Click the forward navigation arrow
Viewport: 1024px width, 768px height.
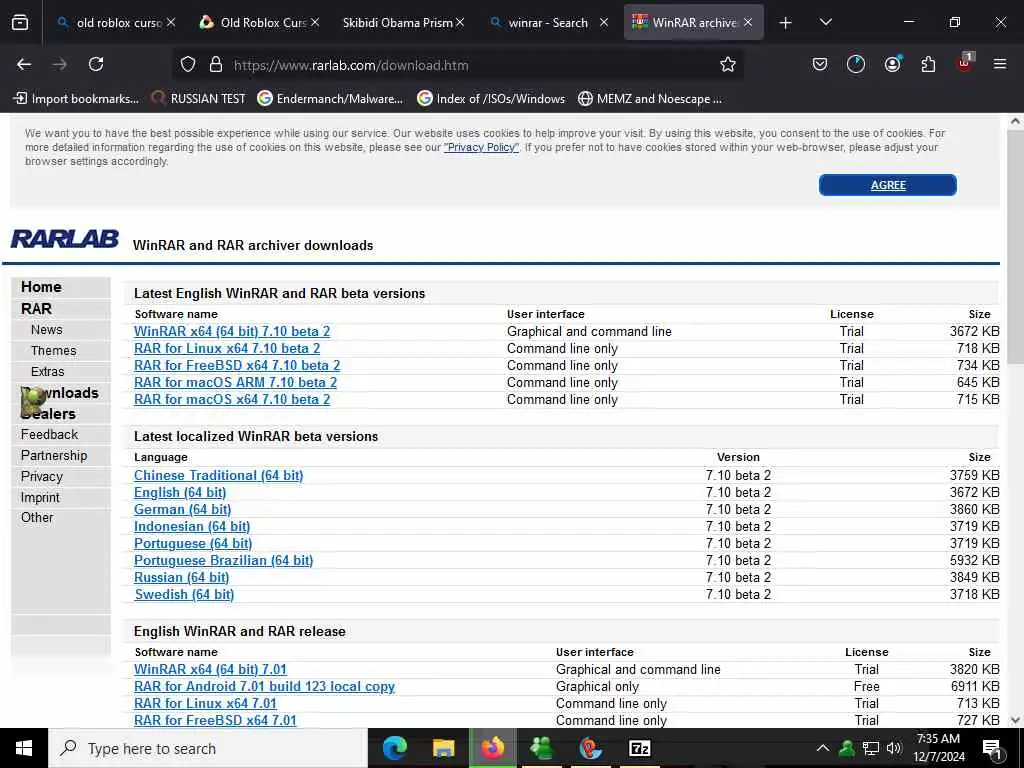(60, 64)
